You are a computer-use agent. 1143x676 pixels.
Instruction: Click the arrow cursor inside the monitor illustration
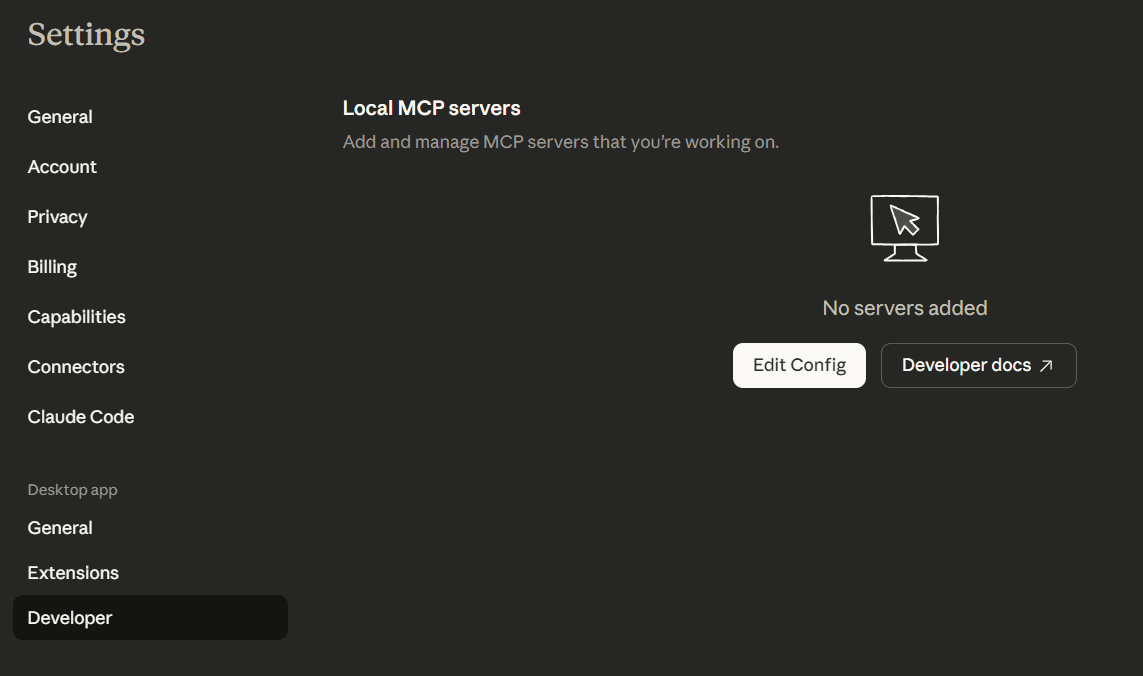point(904,220)
